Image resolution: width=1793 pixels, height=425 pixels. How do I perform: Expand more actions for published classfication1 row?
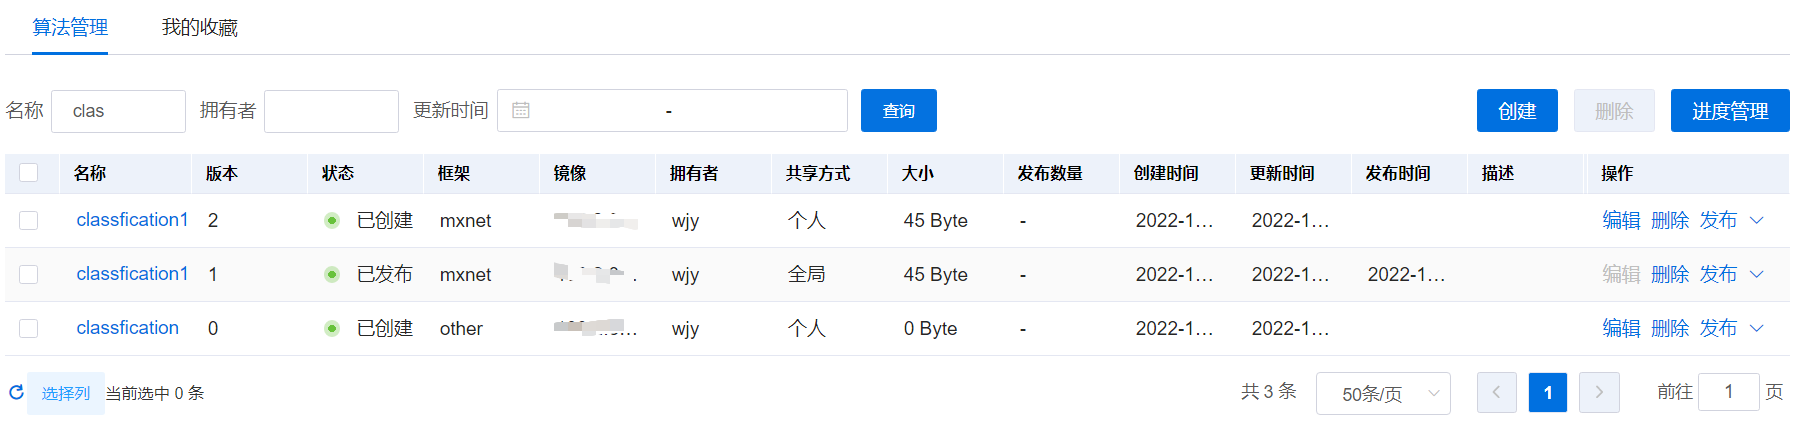coord(1757,274)
